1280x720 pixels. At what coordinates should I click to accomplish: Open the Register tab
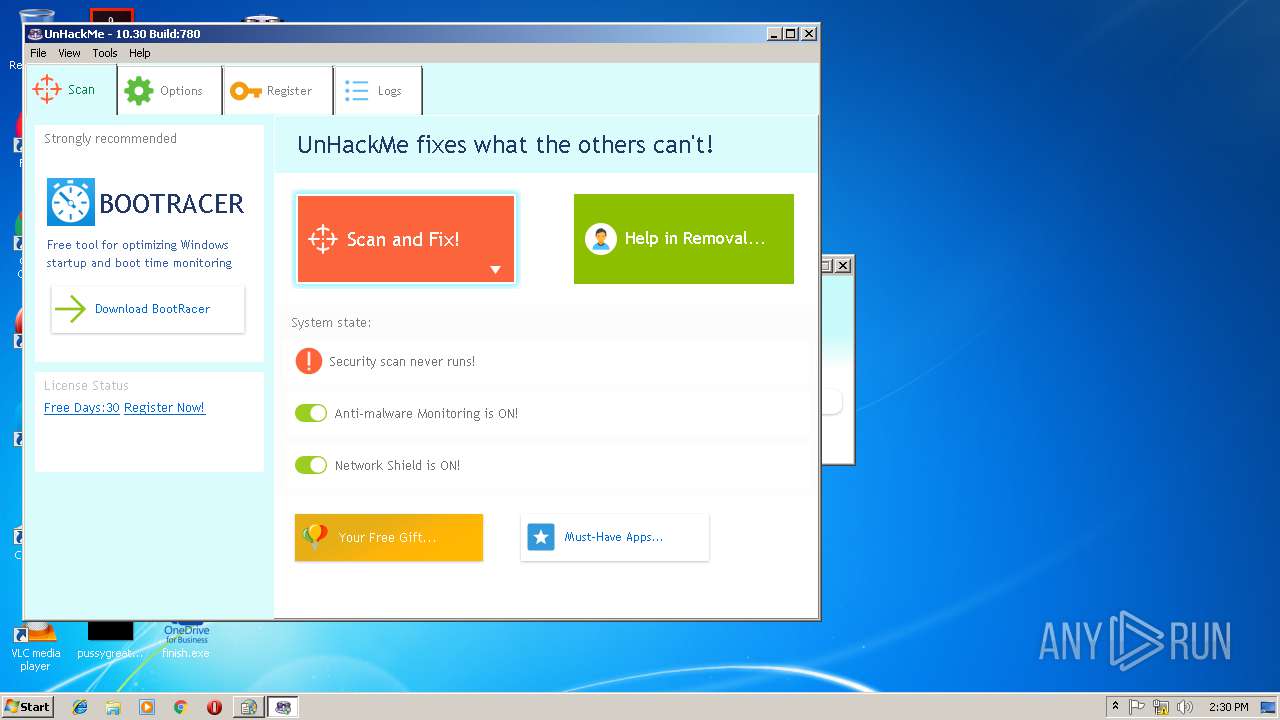pos(277,91)
